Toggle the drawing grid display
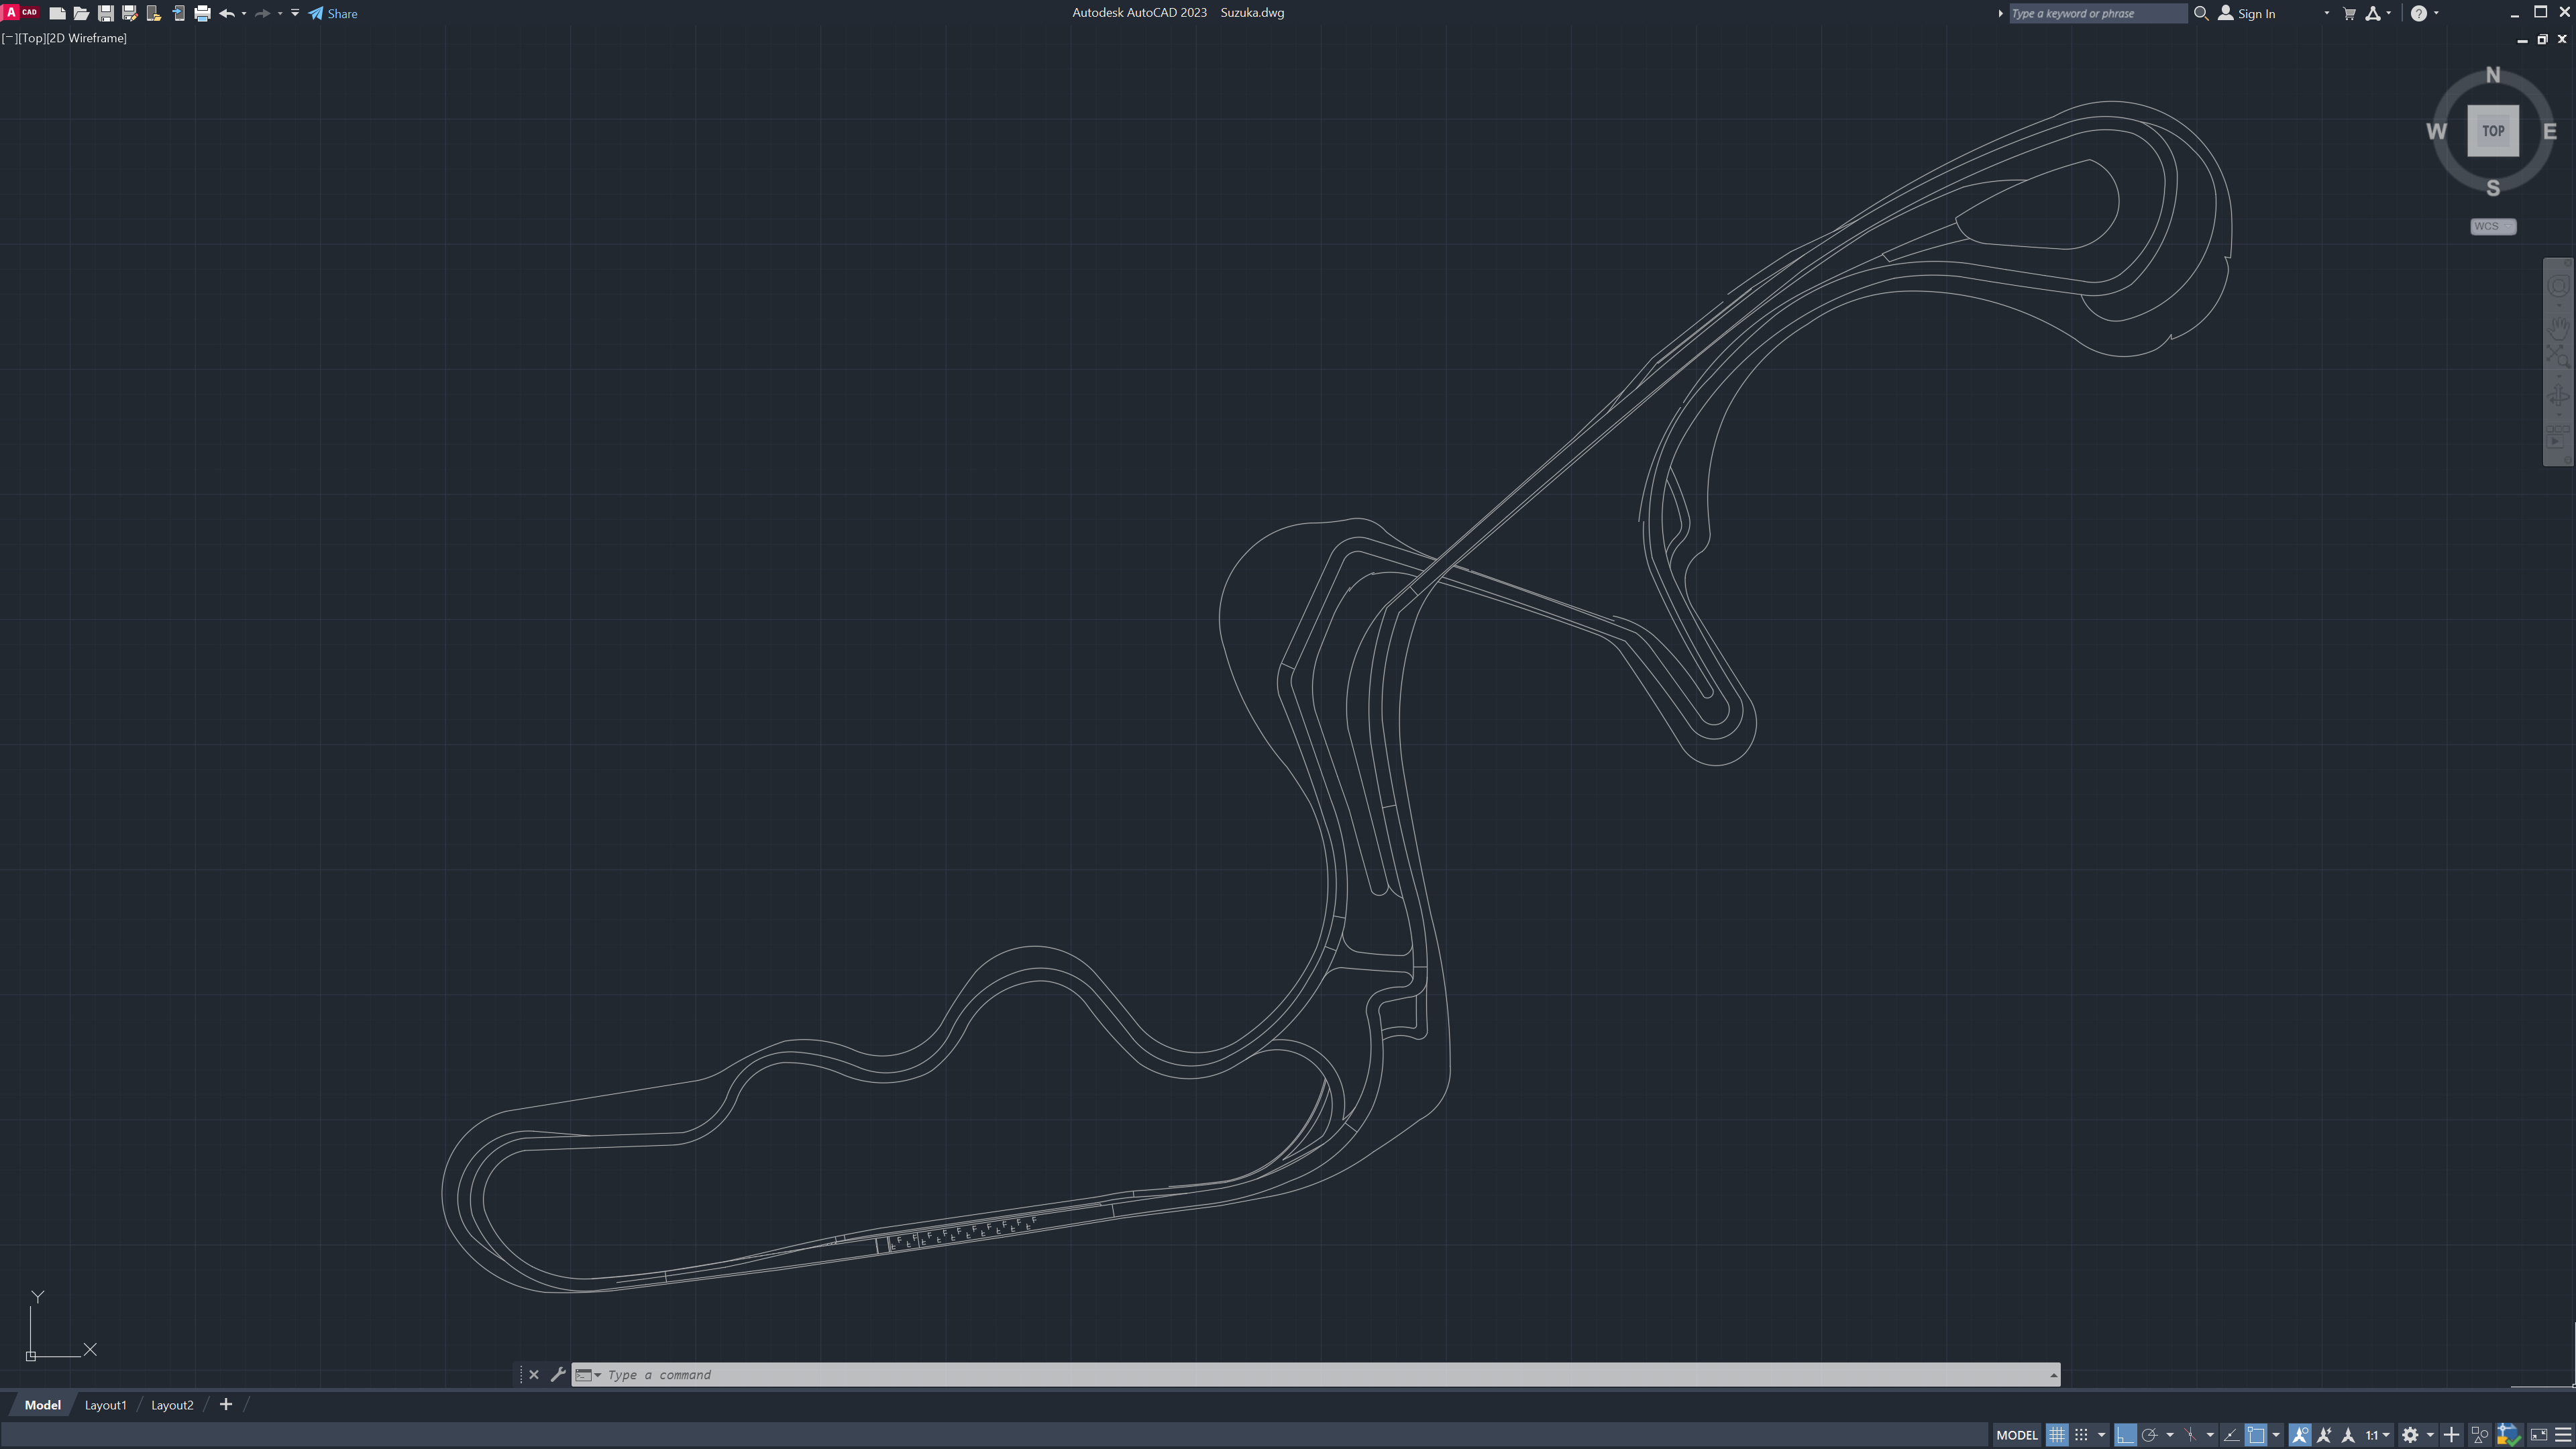 click(x=2057, y=1435)
